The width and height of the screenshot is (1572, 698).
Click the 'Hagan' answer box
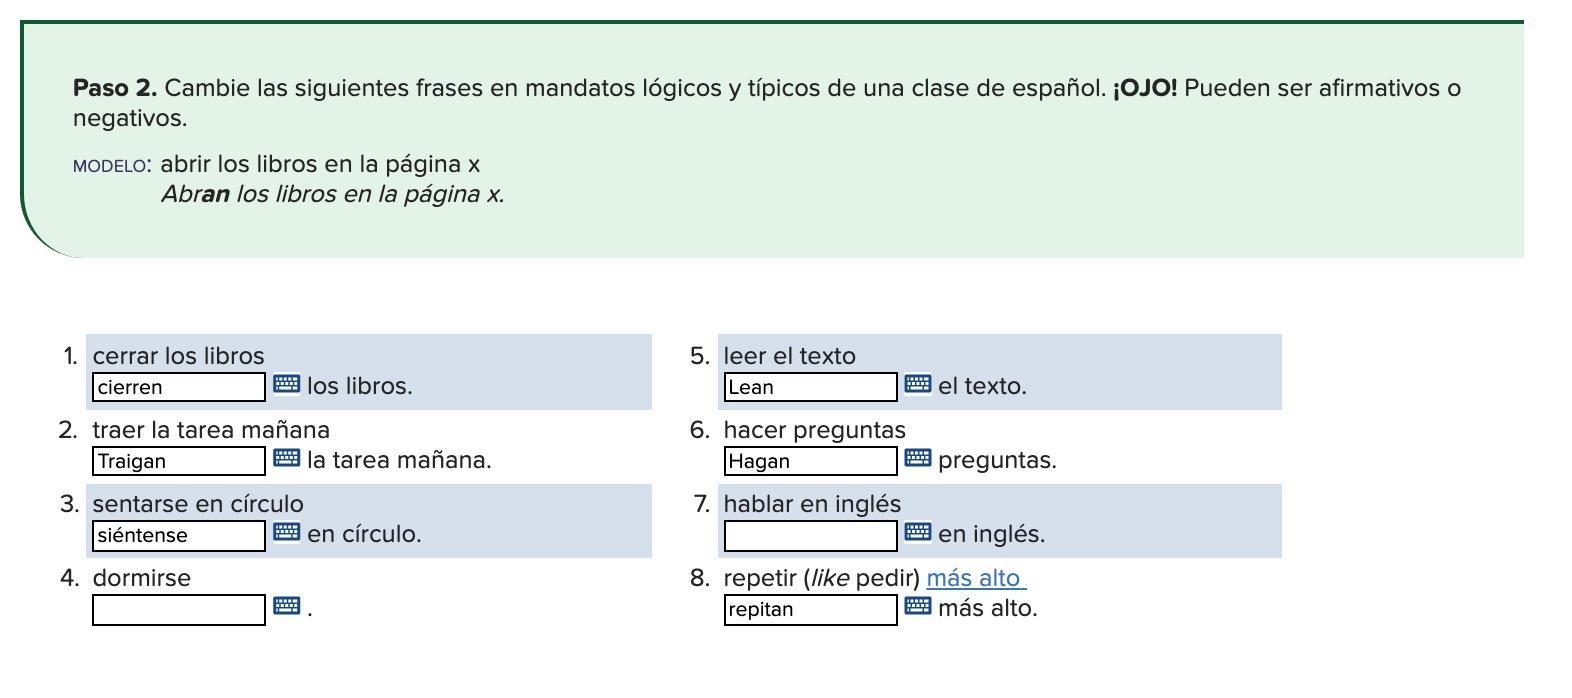(810, 461)
